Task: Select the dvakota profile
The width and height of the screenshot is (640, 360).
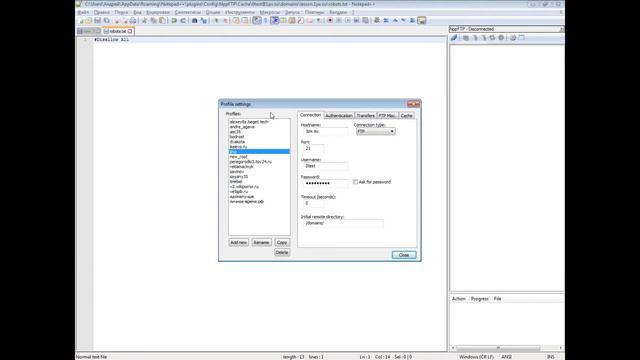Action: [259, 142]
